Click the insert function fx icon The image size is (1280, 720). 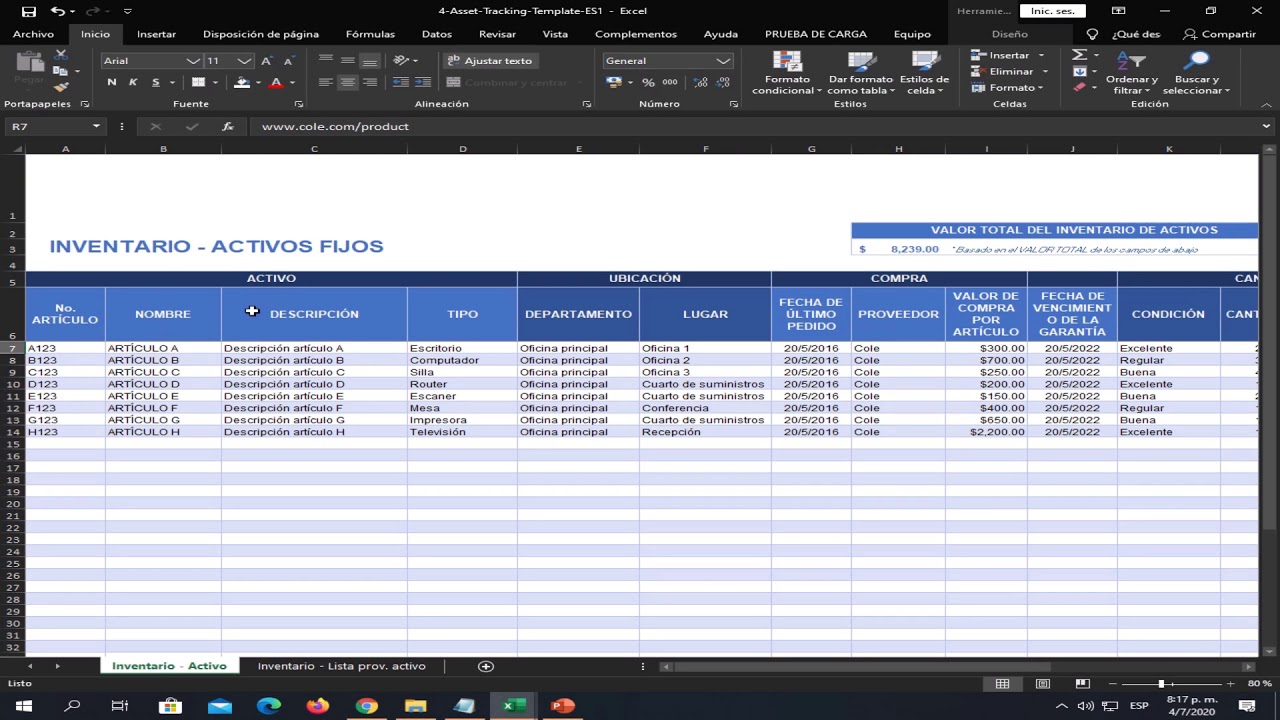pos(228,127)
